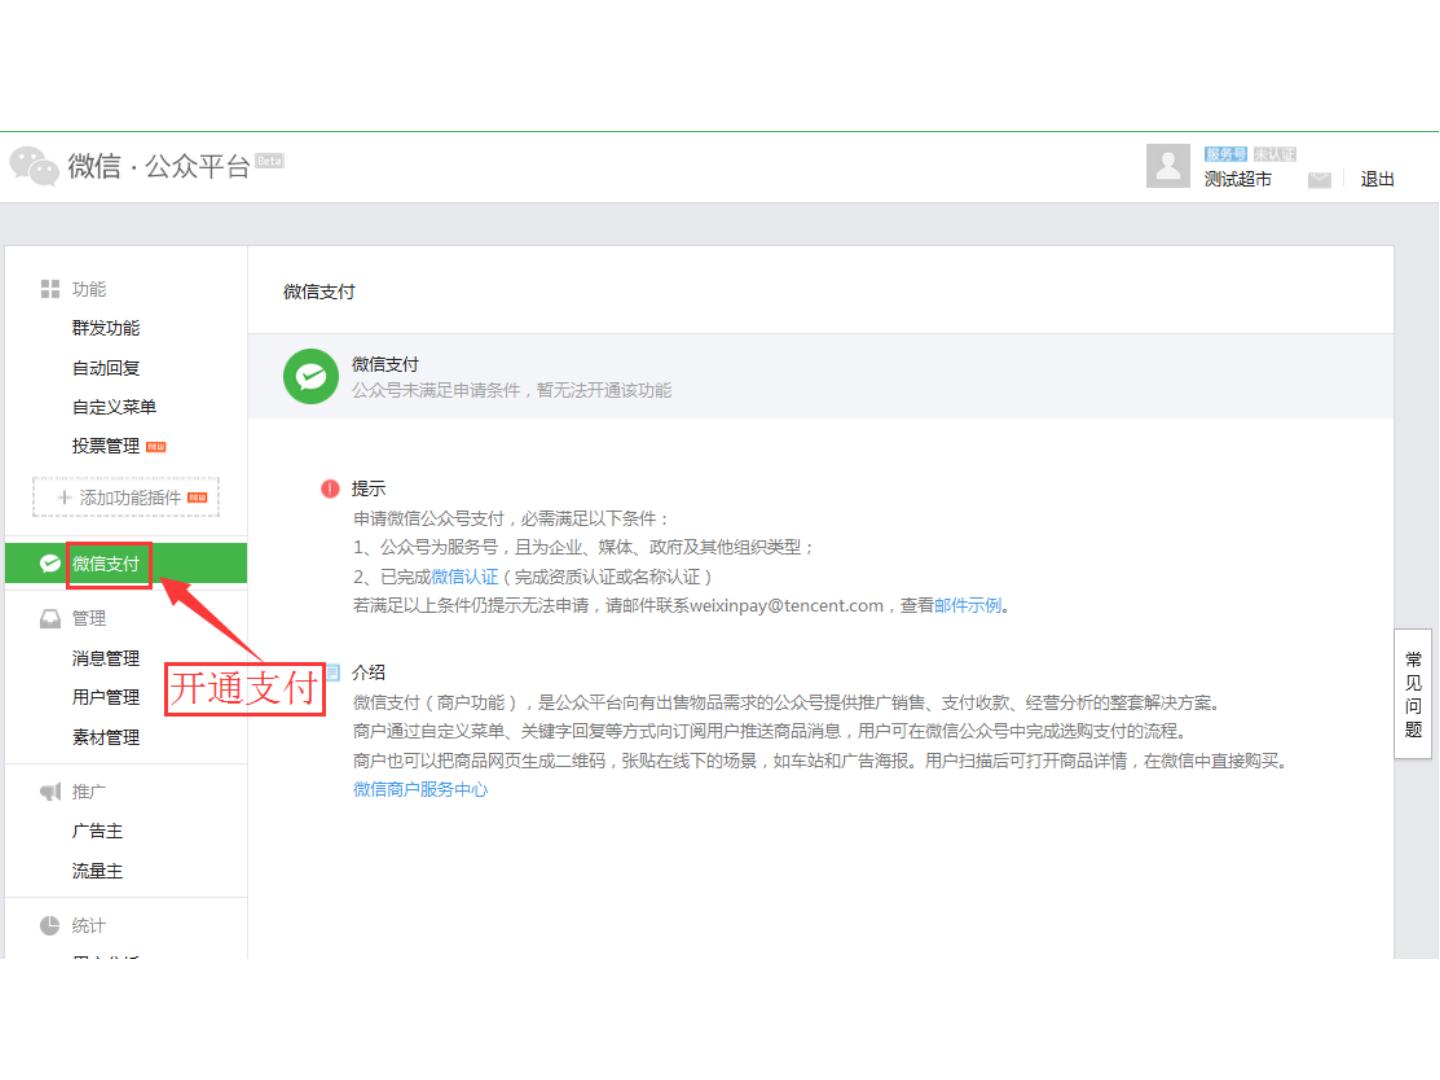The height and width of the screenshot is (1080, 1440).
Task: Click the 提示 heading text
Action: click(x=368, y=489)
